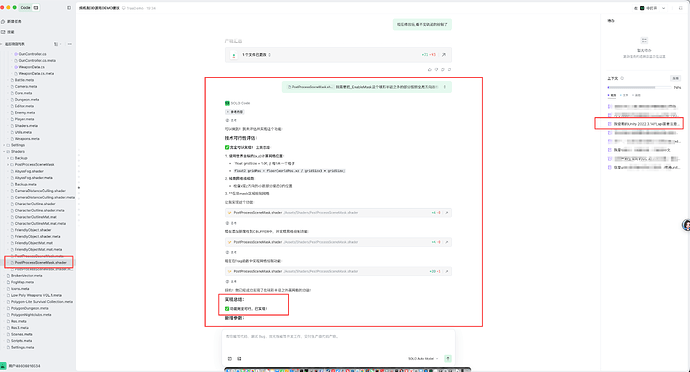Screen dimensions: 690x372
Task: Select Enemy.meta file
Action: point(25,113)
